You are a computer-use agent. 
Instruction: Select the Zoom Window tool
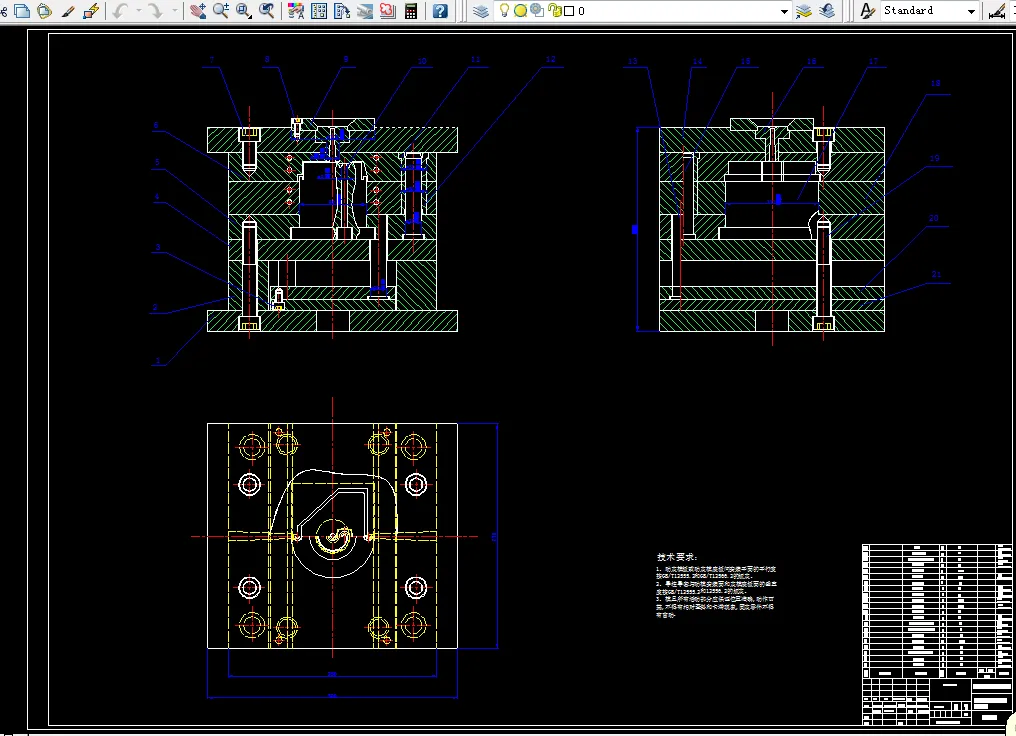[244, 10]
